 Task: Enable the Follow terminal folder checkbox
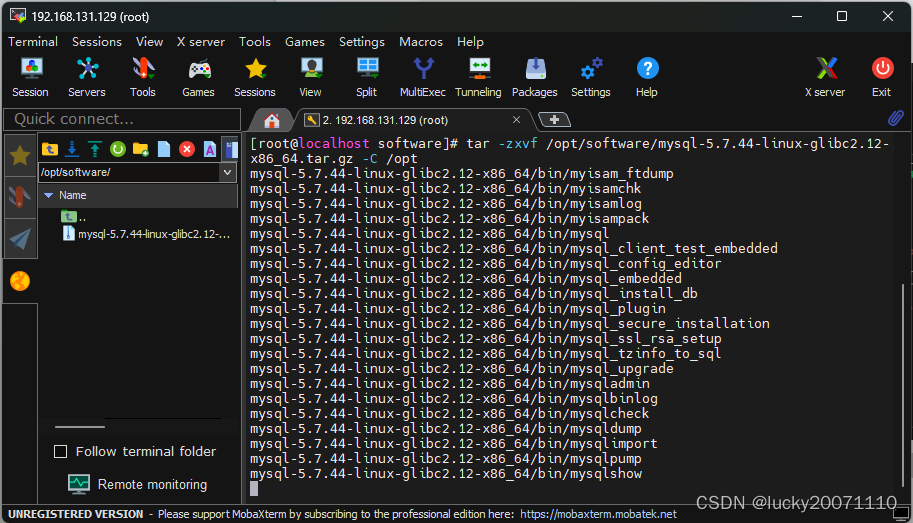pyautogui.click(x=61, y=451)
